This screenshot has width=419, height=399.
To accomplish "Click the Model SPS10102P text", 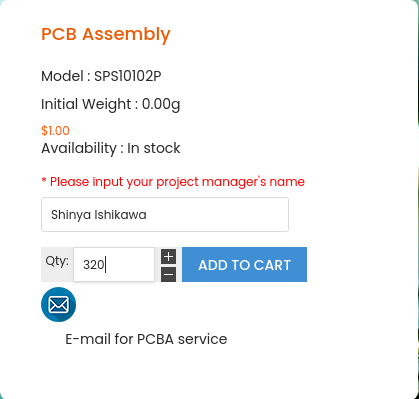I will tap(101, 76).
